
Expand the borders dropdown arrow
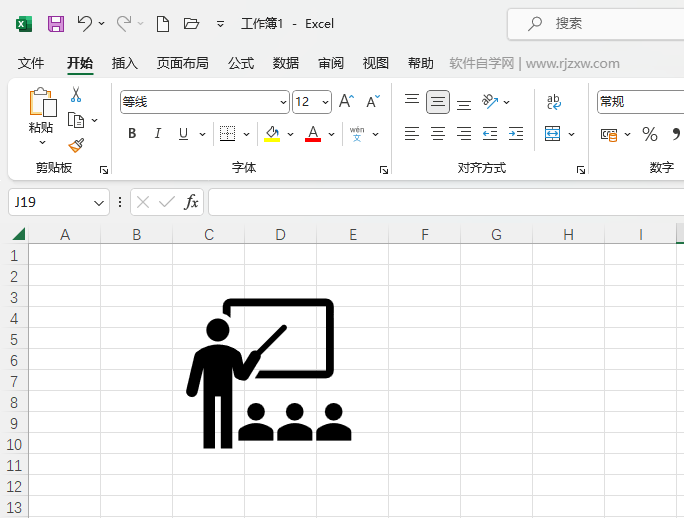coord(246,134)
